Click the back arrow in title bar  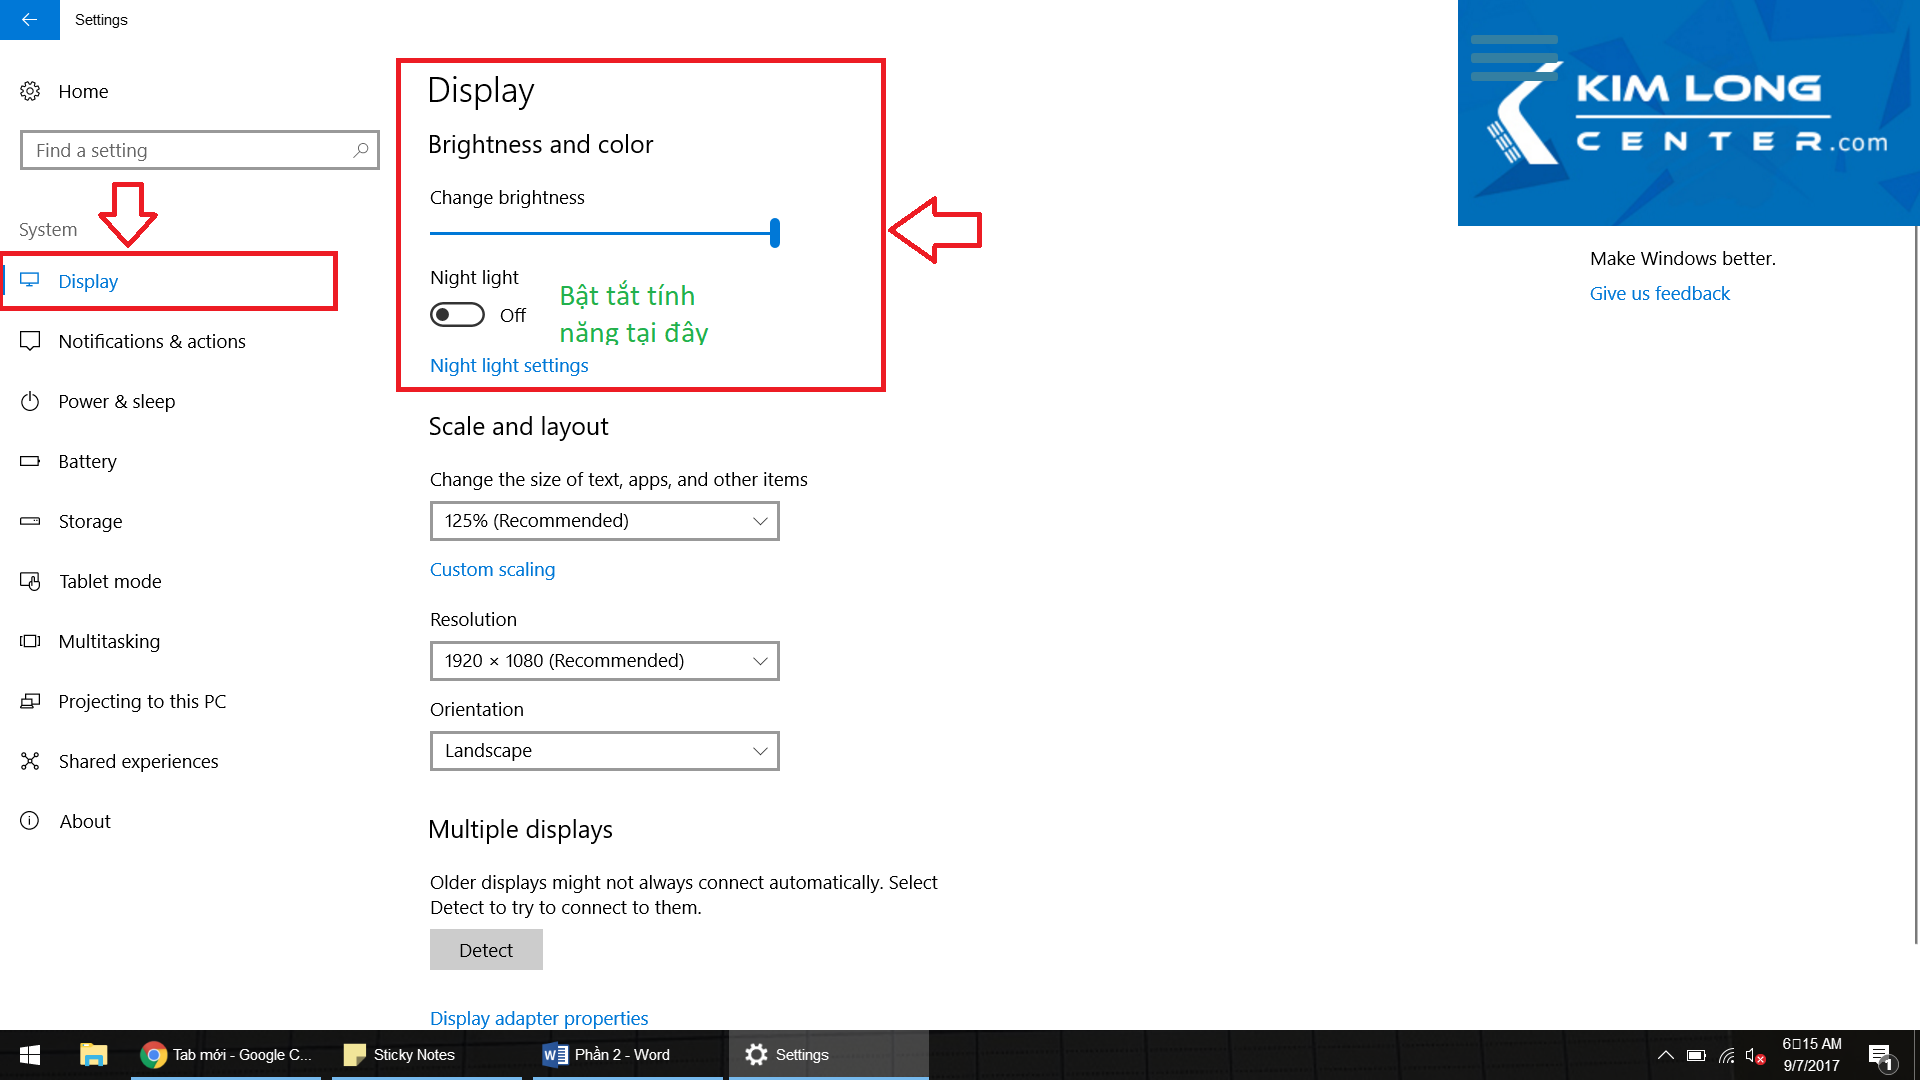point(29,19)
